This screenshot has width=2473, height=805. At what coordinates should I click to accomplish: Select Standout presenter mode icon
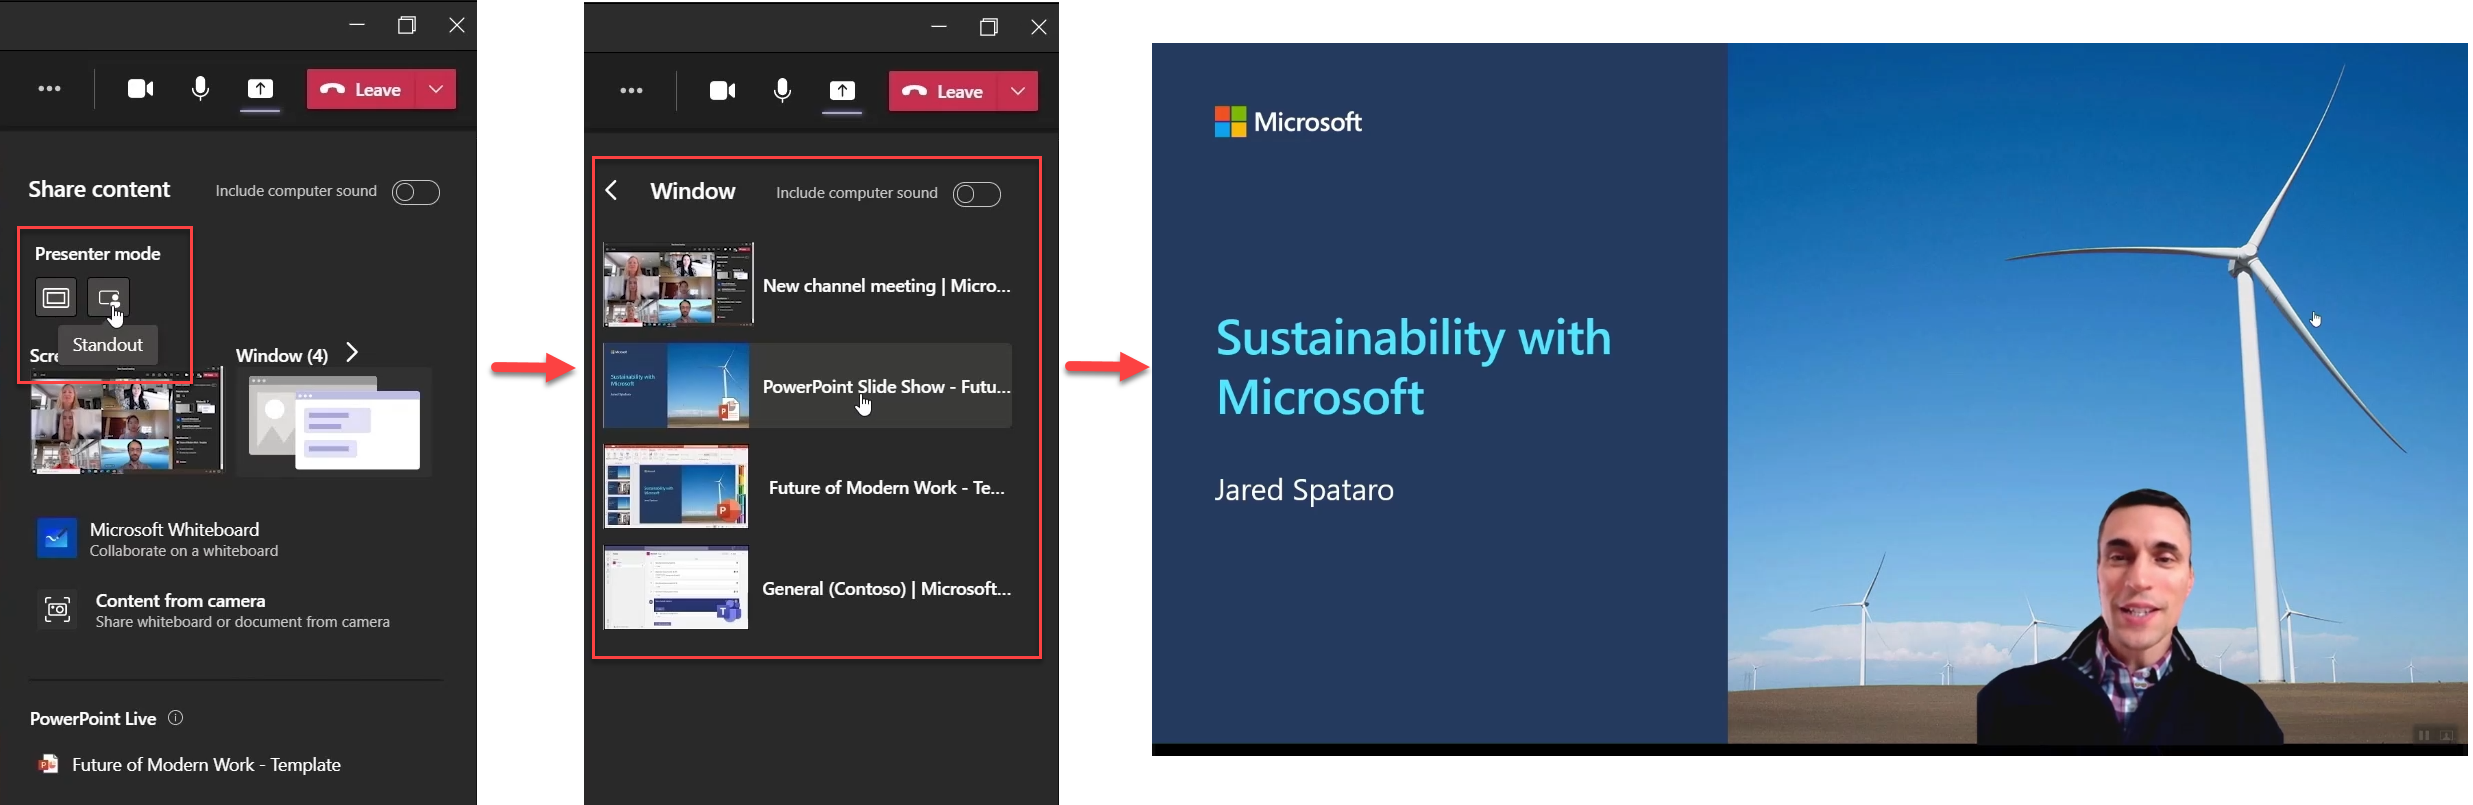pos(108,298)
